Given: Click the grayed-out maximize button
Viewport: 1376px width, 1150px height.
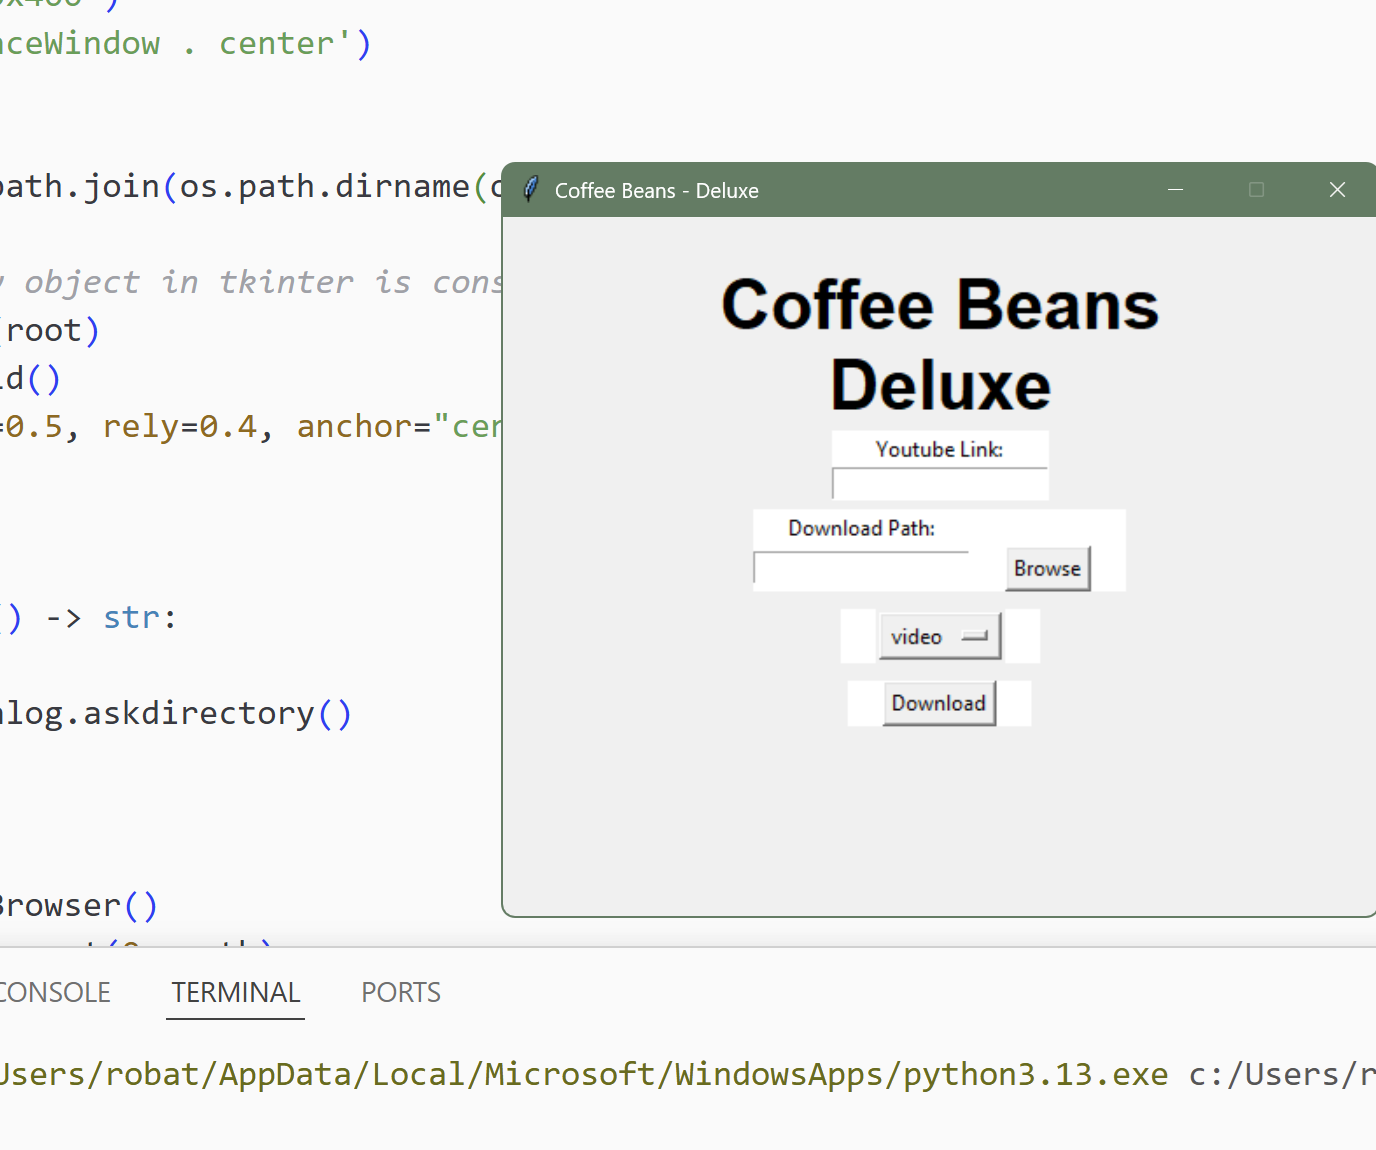Looking at the screenshot, I should click(1256, 190).
